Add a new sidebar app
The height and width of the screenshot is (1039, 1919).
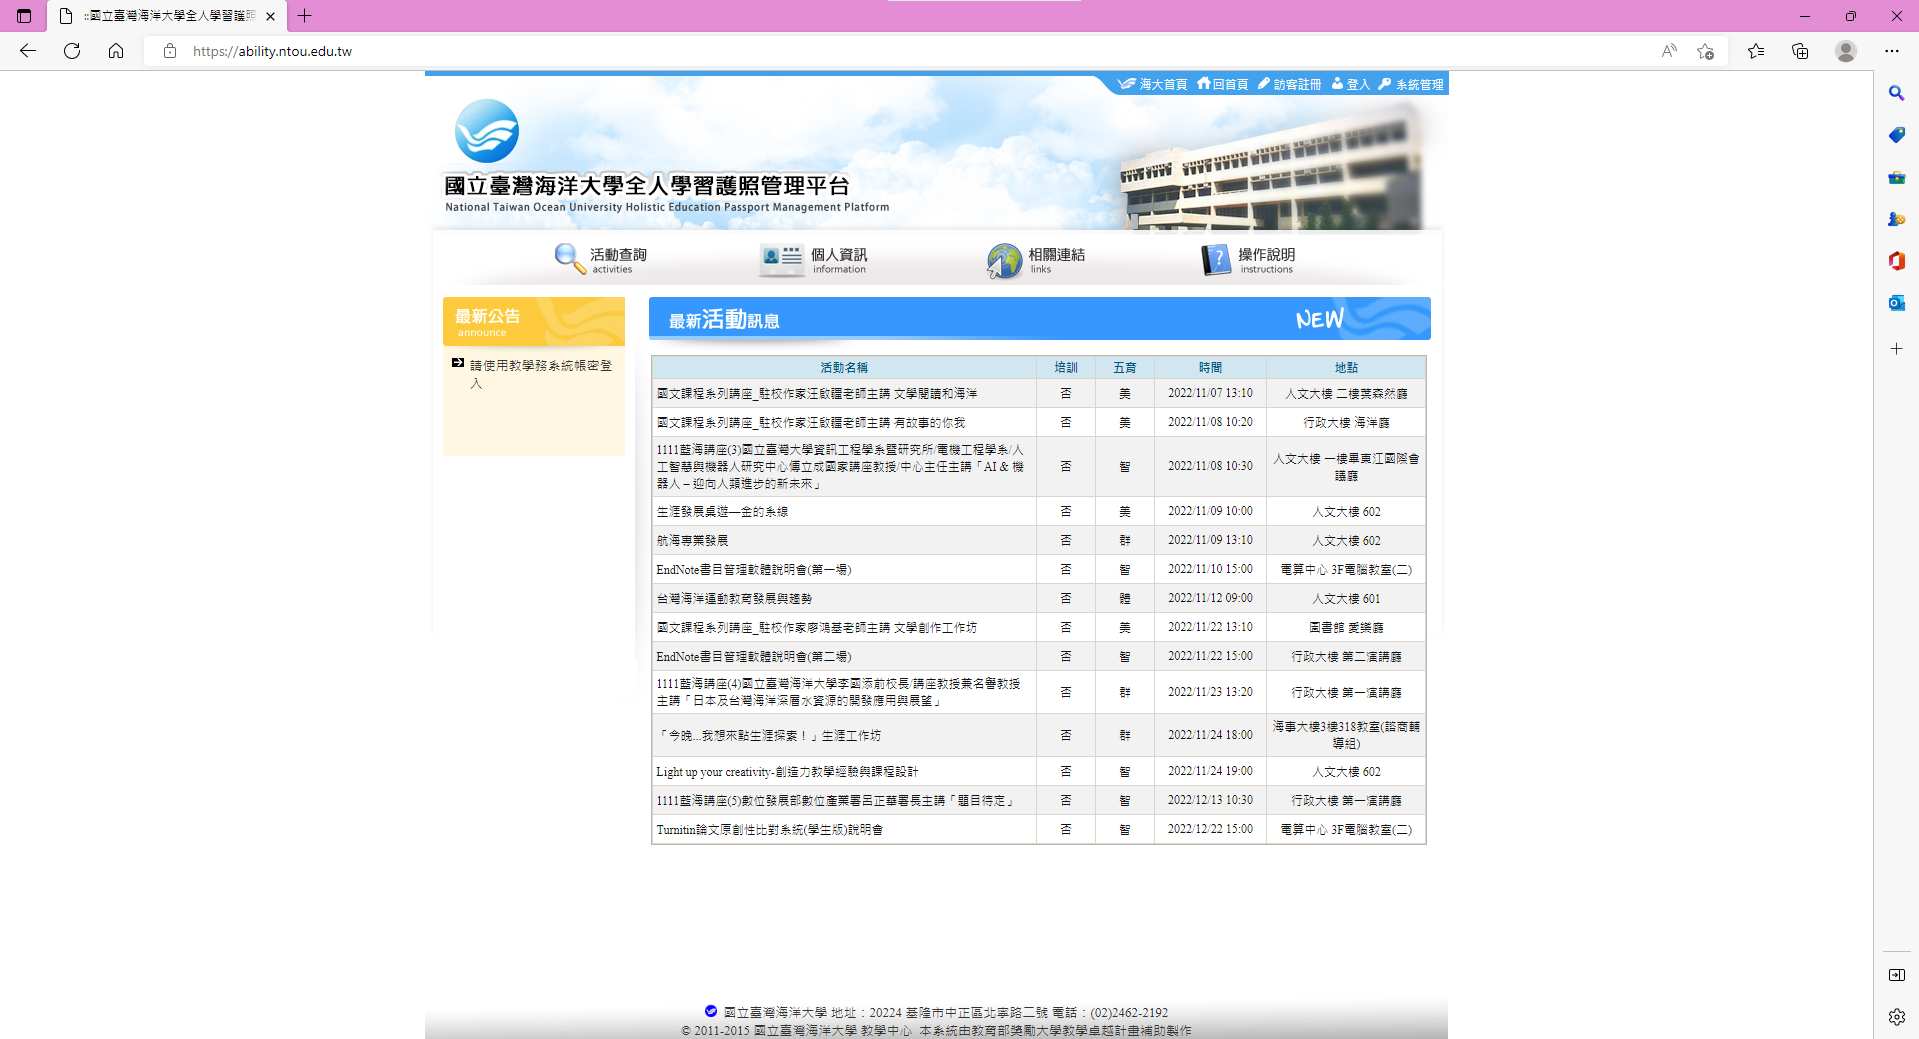pyautogui.click(x=1896, y=349)
